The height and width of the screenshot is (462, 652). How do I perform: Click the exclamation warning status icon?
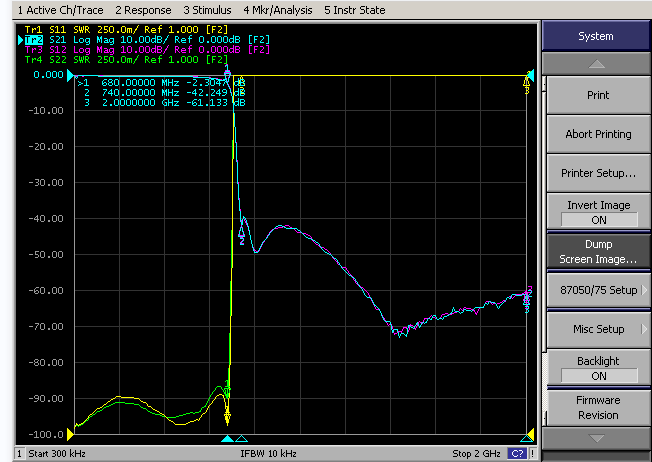(532, 453)
